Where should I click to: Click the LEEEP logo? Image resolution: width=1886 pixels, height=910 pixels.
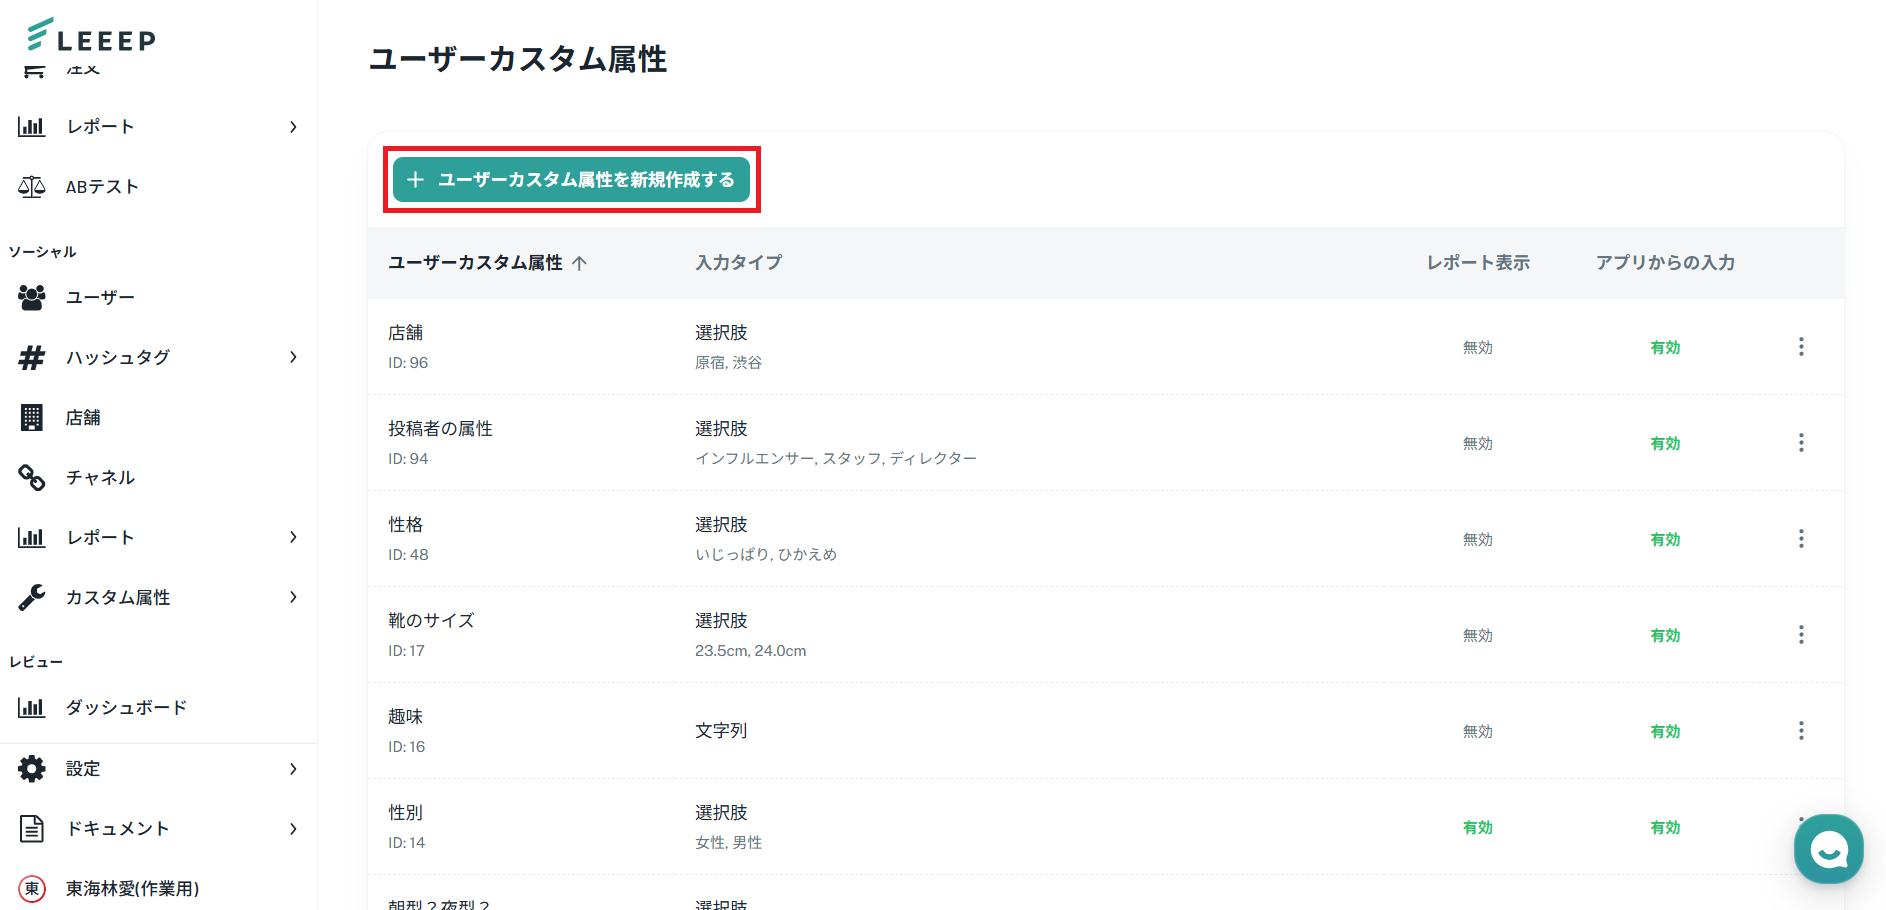[x=92, y=37]
